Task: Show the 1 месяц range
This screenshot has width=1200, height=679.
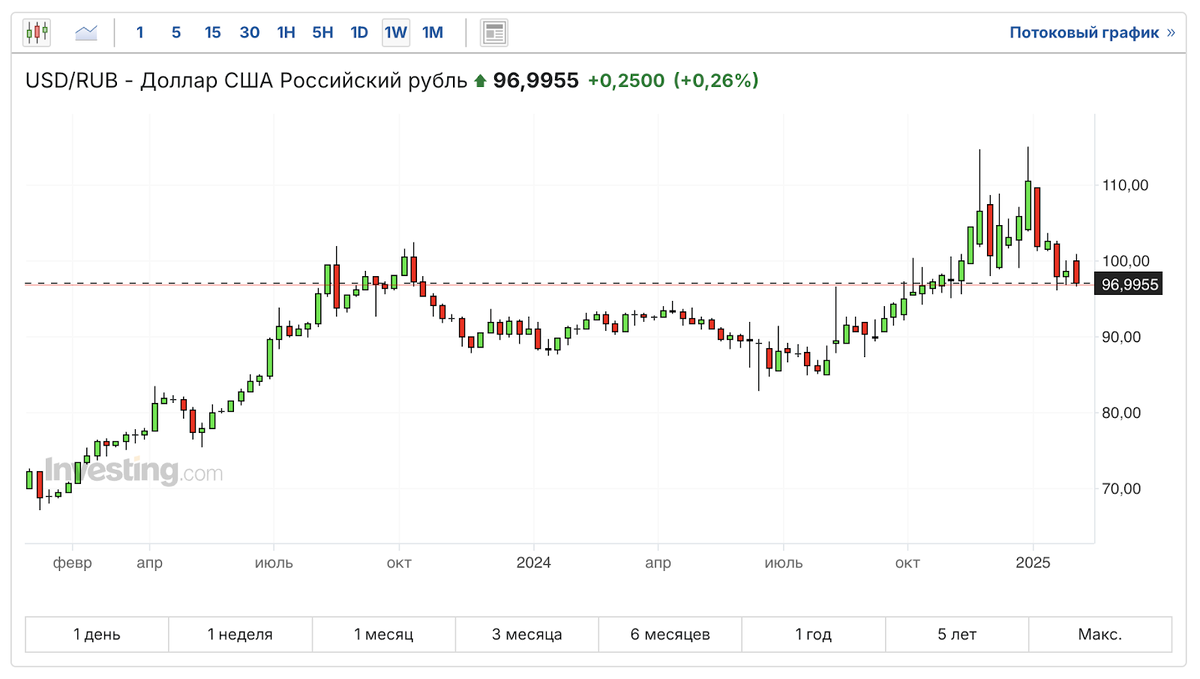Action: pos(383,634)
